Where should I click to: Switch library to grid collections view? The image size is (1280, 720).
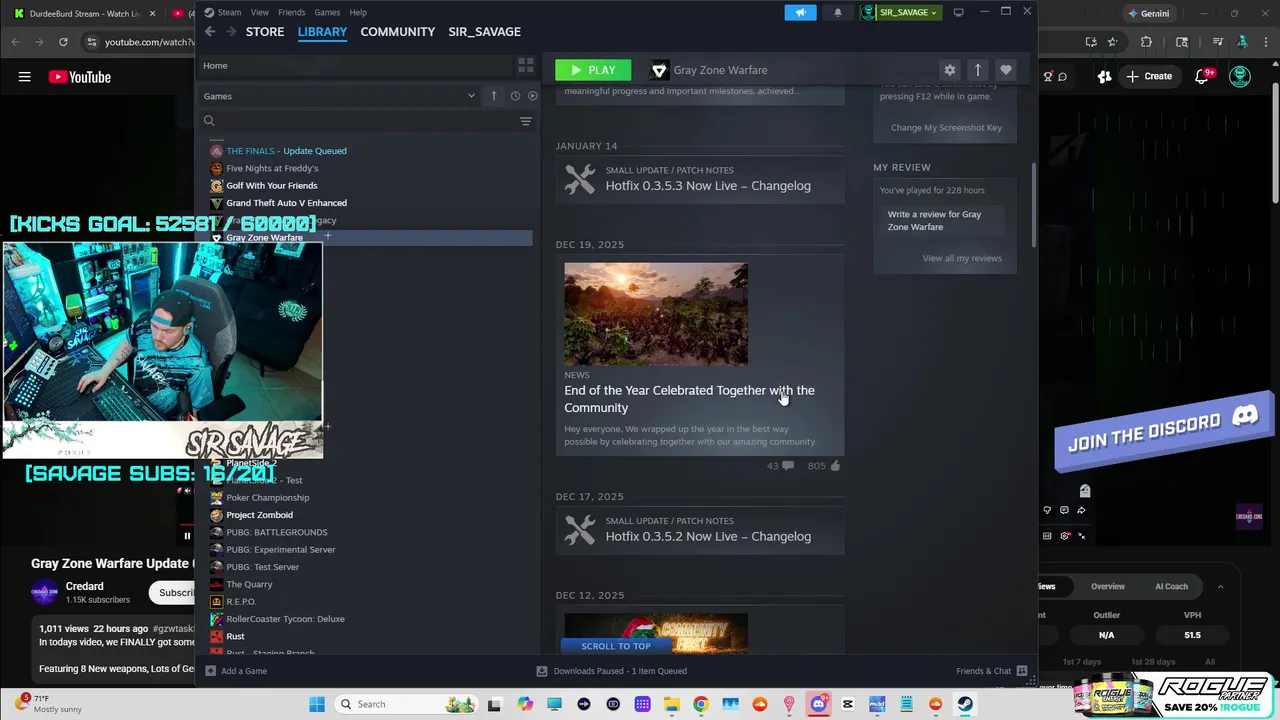pyautogui.click(x=525, y=65)
